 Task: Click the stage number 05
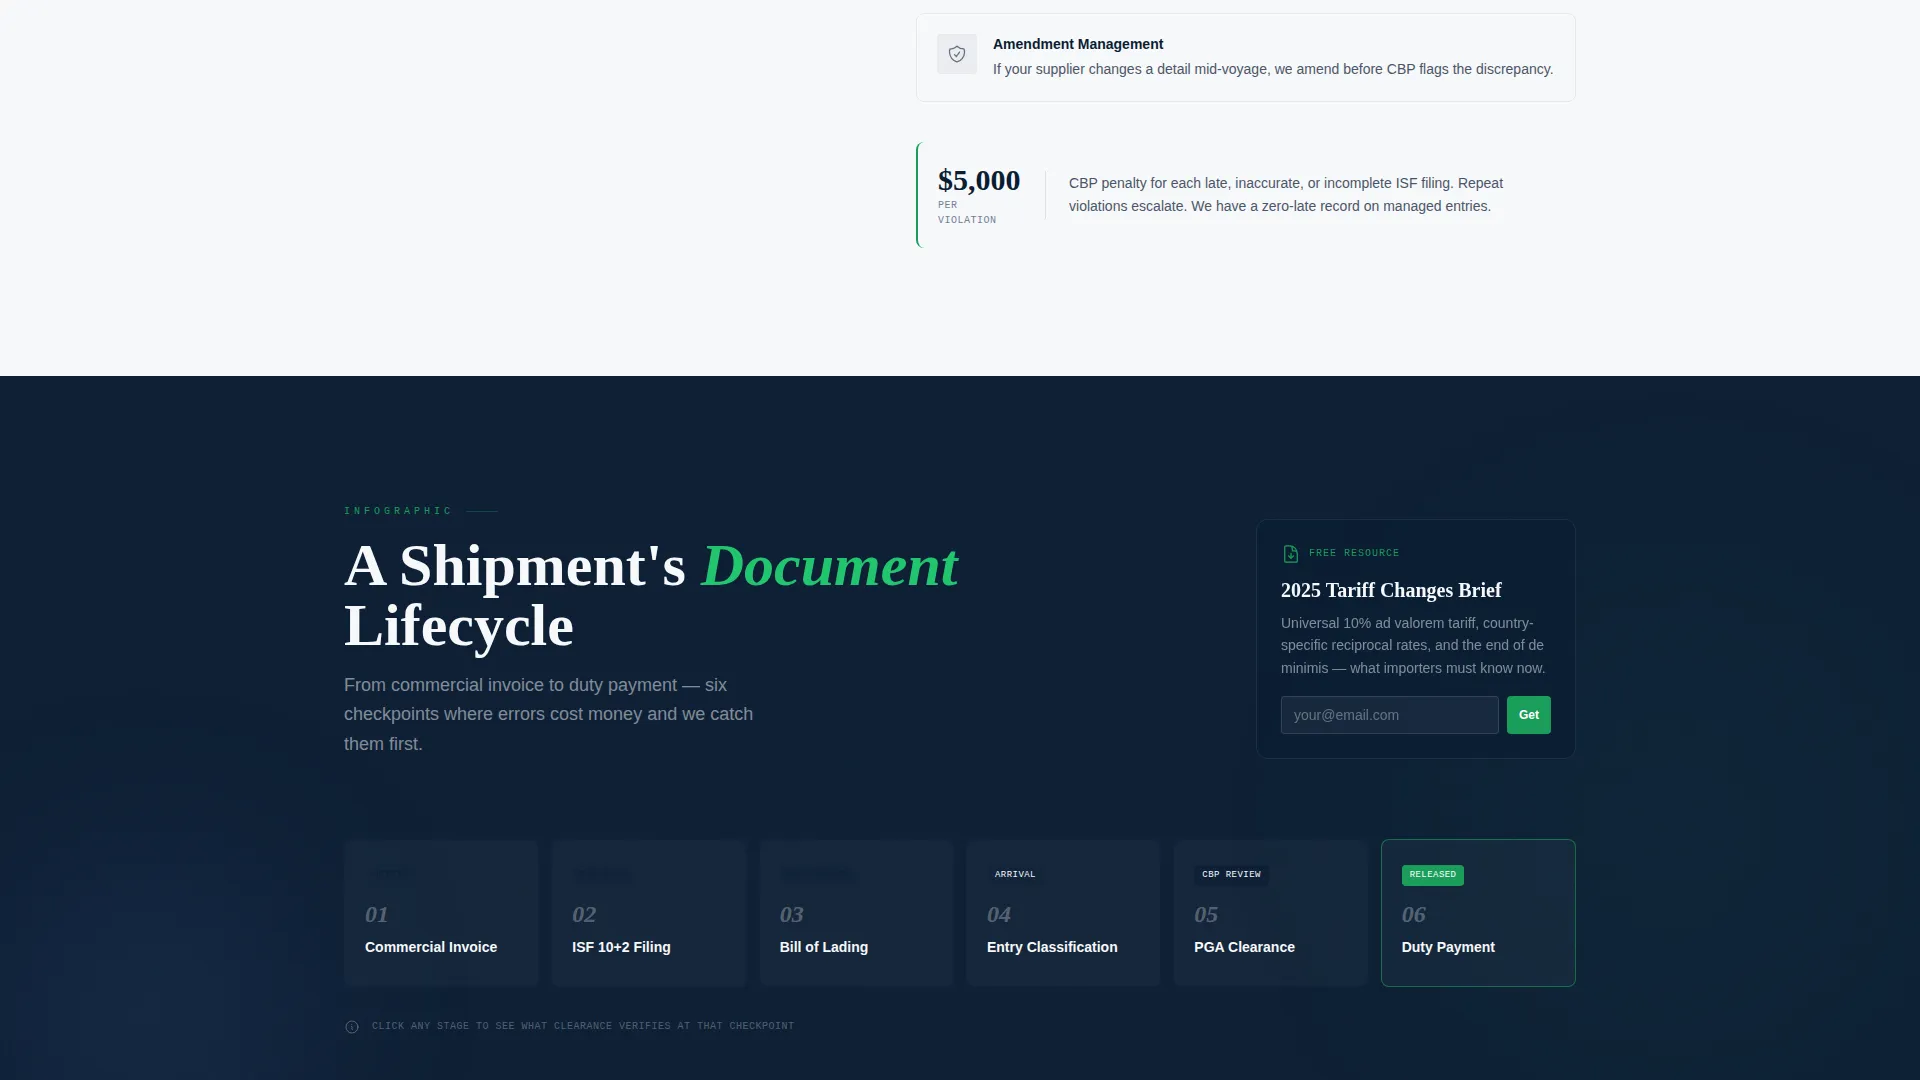pyautogui.click(x=1205, y=914)
